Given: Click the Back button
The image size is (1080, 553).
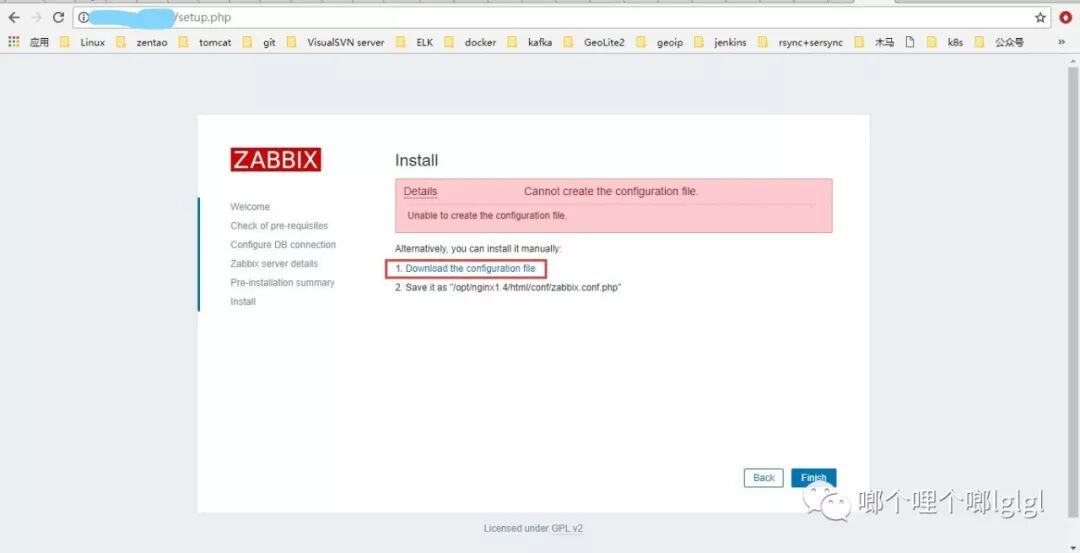Looking at the screenshot, I should click(x=764, y=478).
